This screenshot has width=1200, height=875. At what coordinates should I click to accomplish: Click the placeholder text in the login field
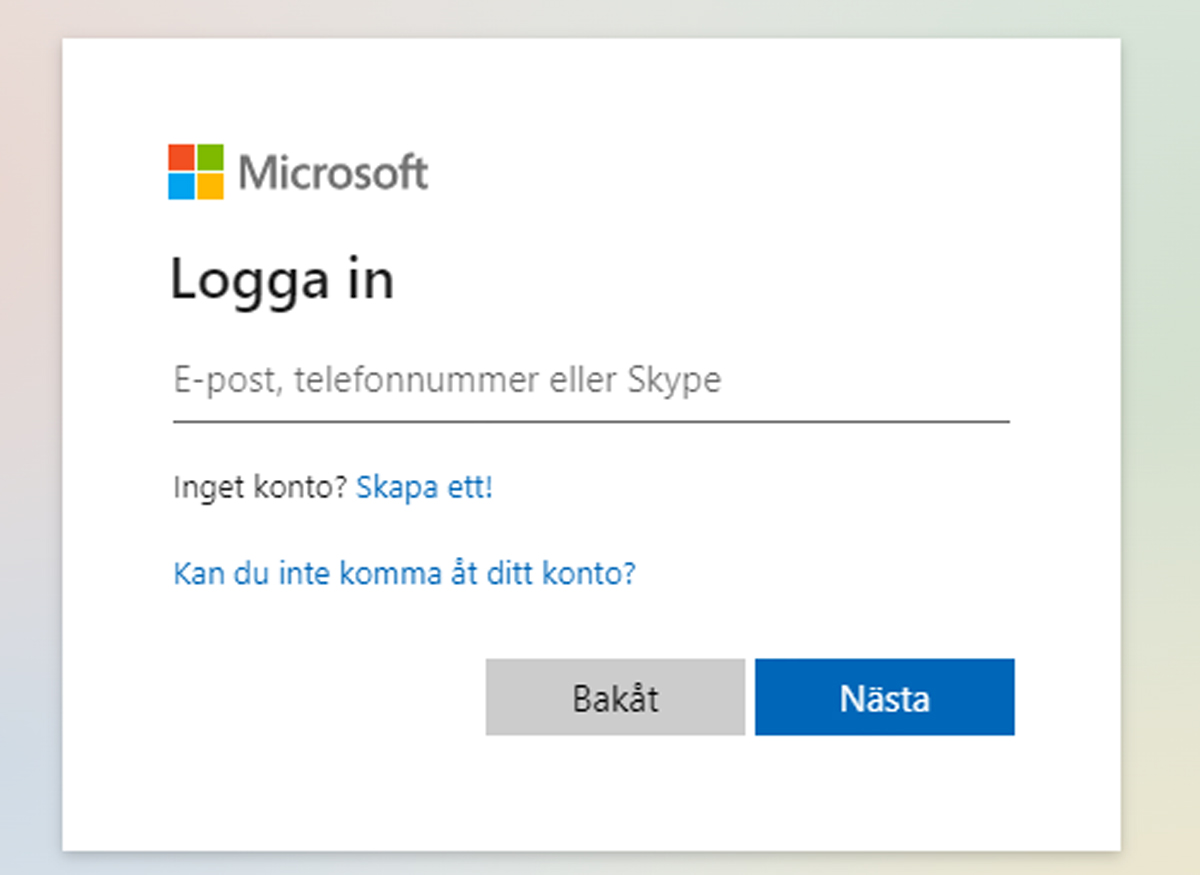tap(447, 381)
